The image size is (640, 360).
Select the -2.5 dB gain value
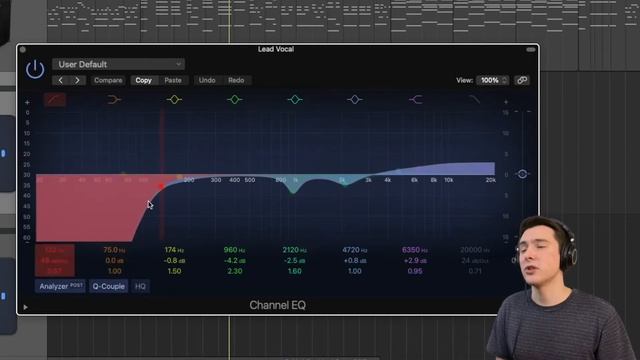click(x=294, y=260)
